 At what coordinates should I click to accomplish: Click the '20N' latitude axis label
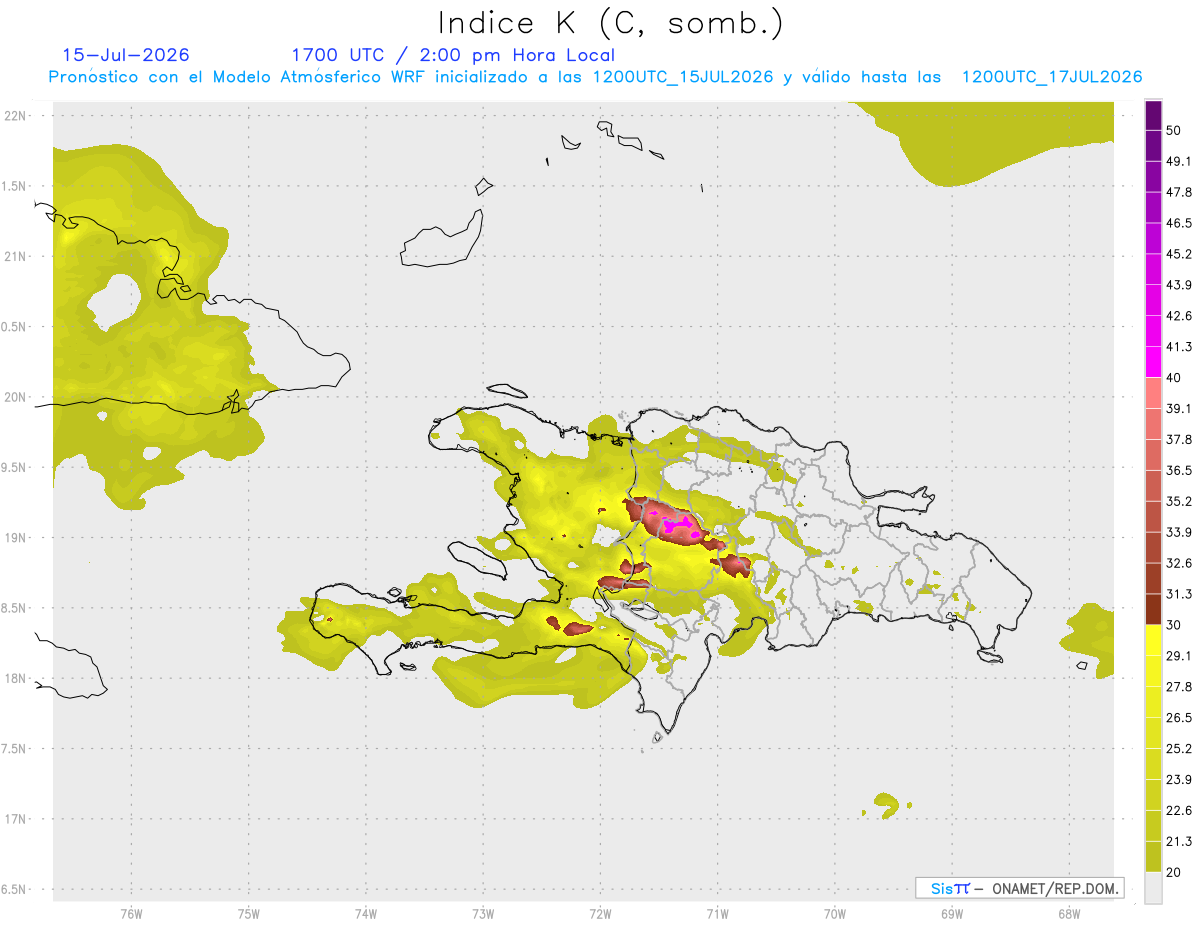(15, 397)
